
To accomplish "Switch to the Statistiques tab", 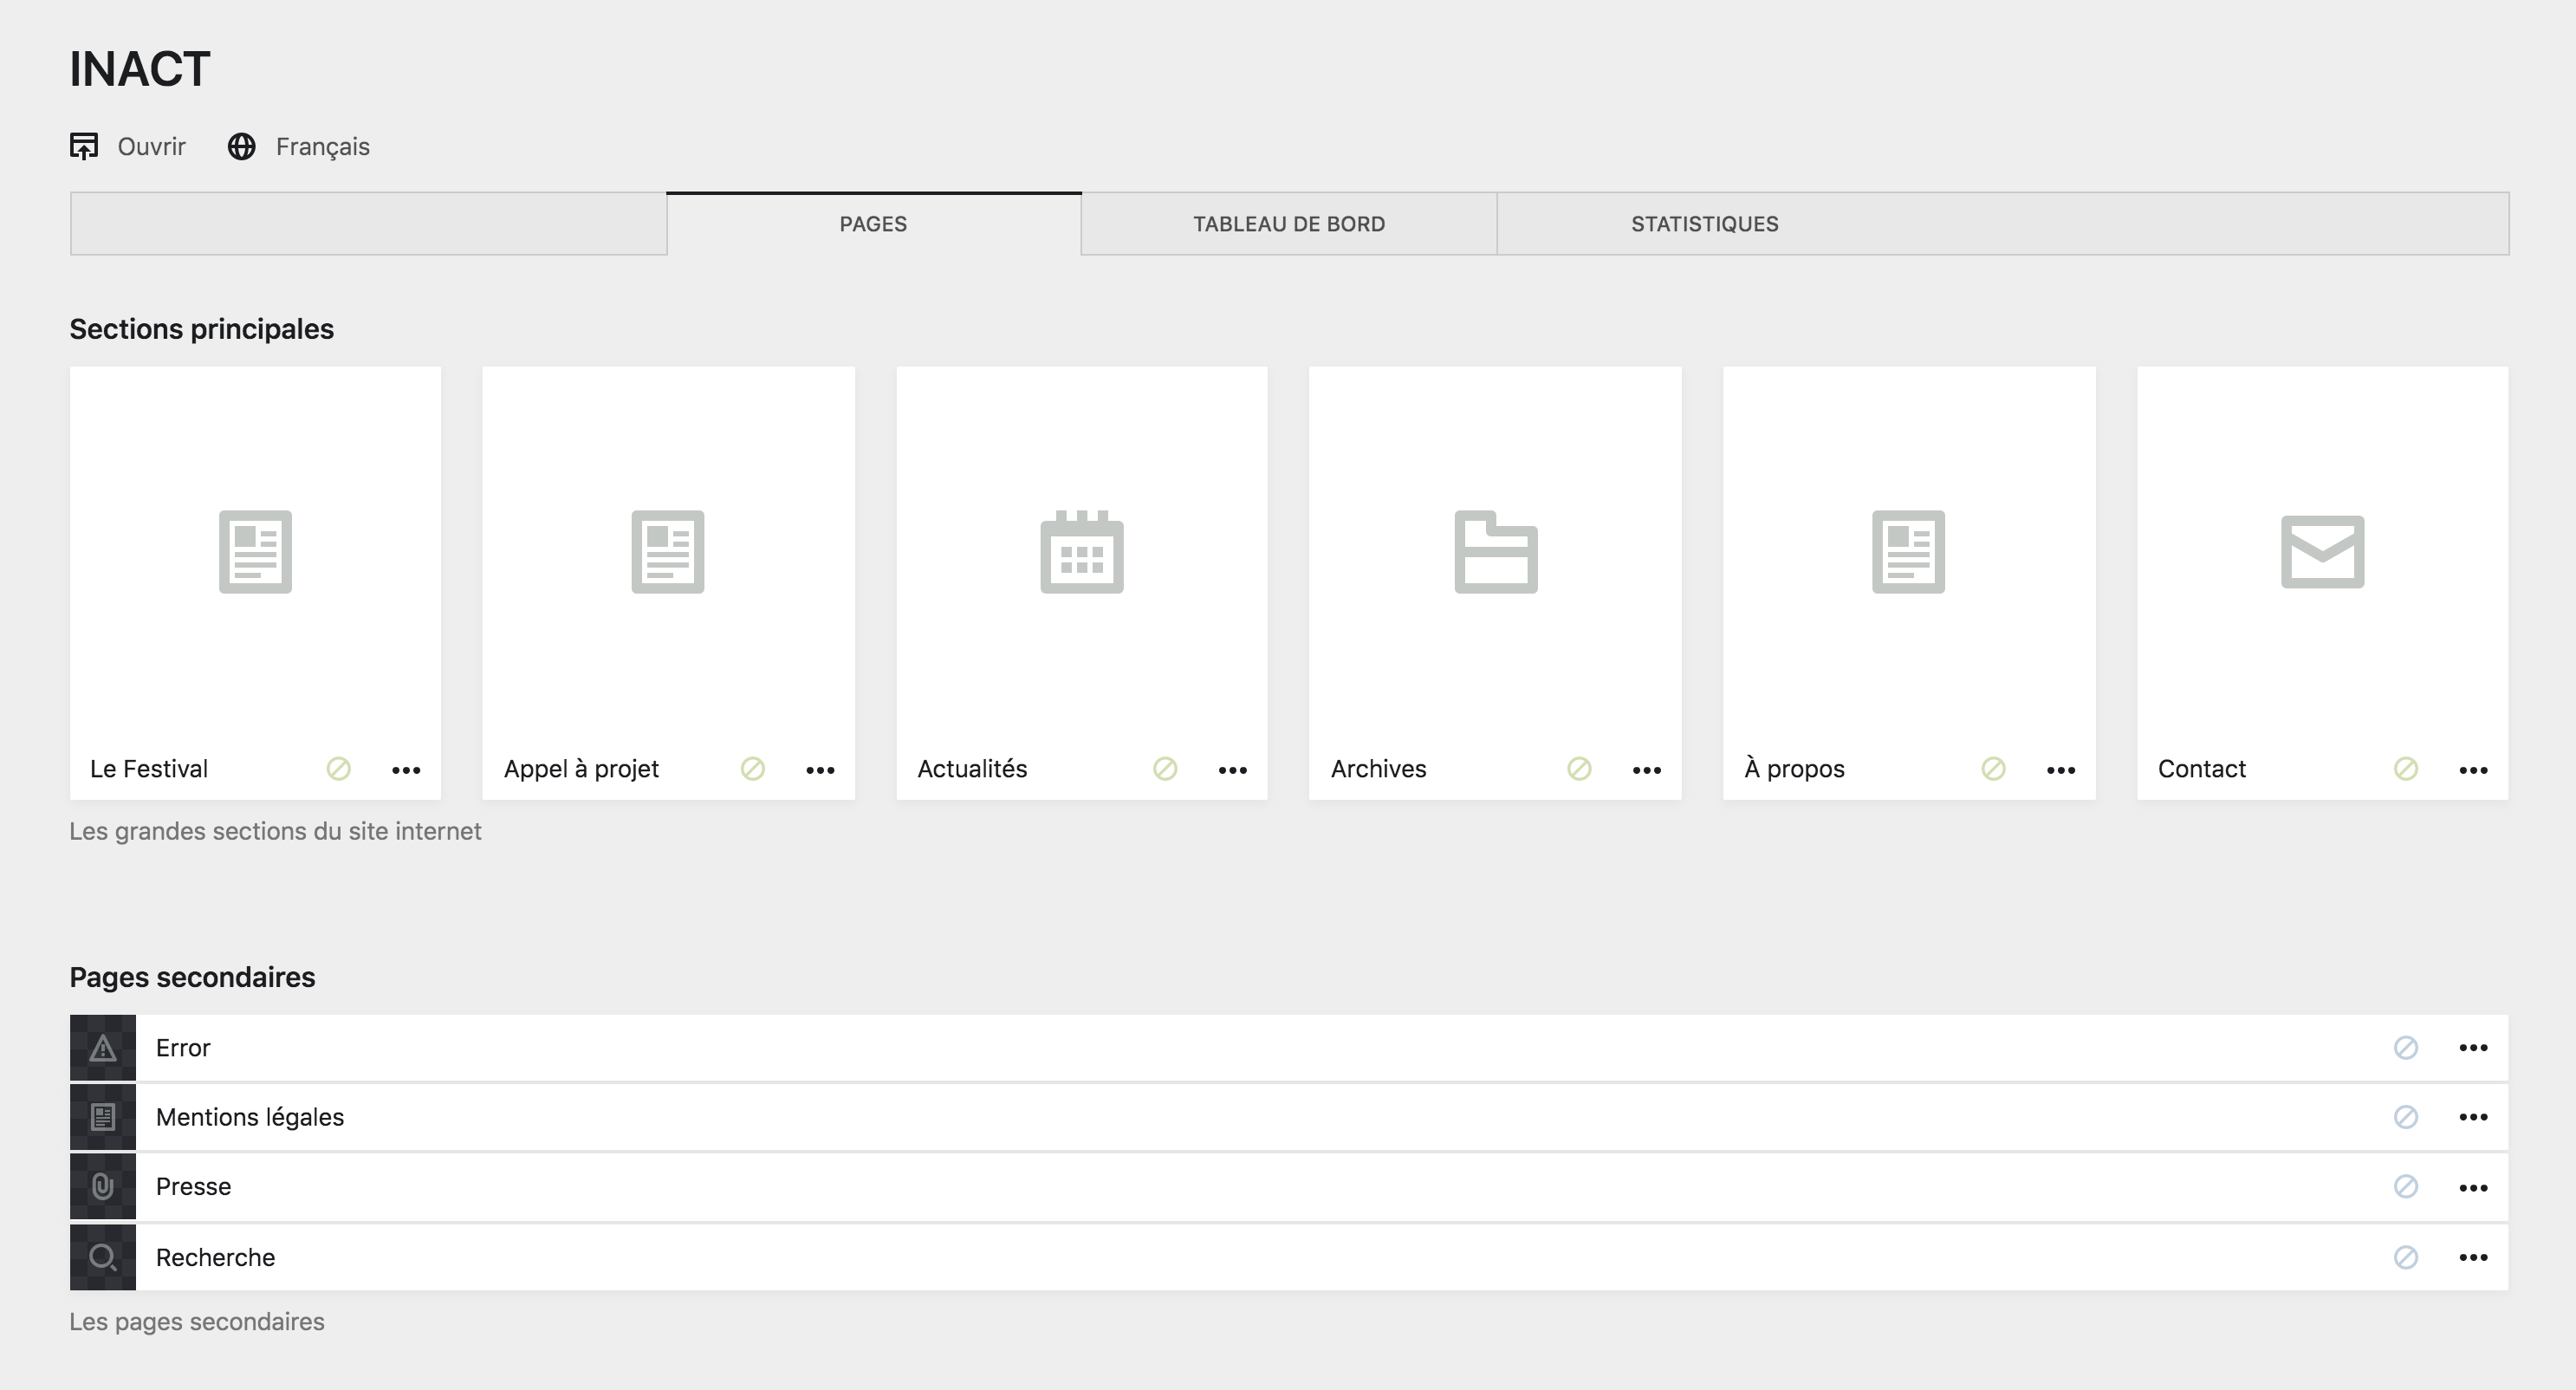I will coord(1704,224).
